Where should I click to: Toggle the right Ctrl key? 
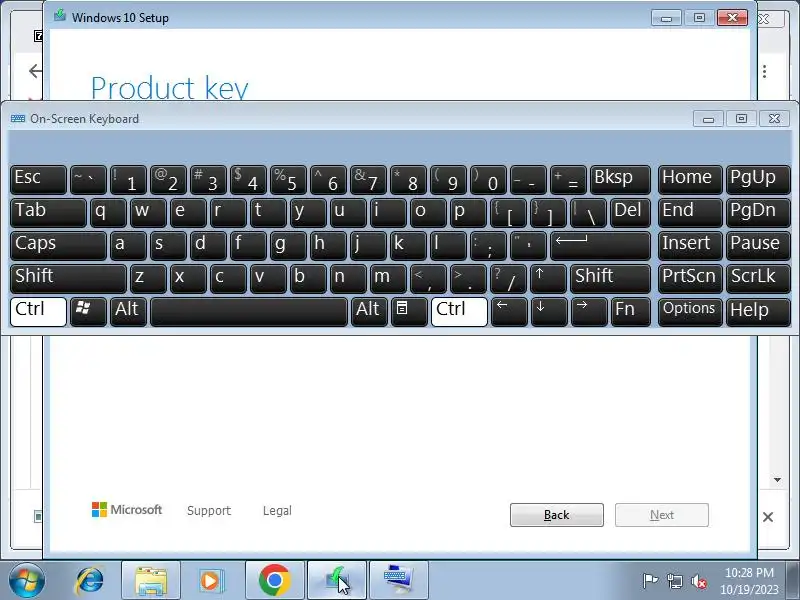pyautogui.click(x=459, y=312)
